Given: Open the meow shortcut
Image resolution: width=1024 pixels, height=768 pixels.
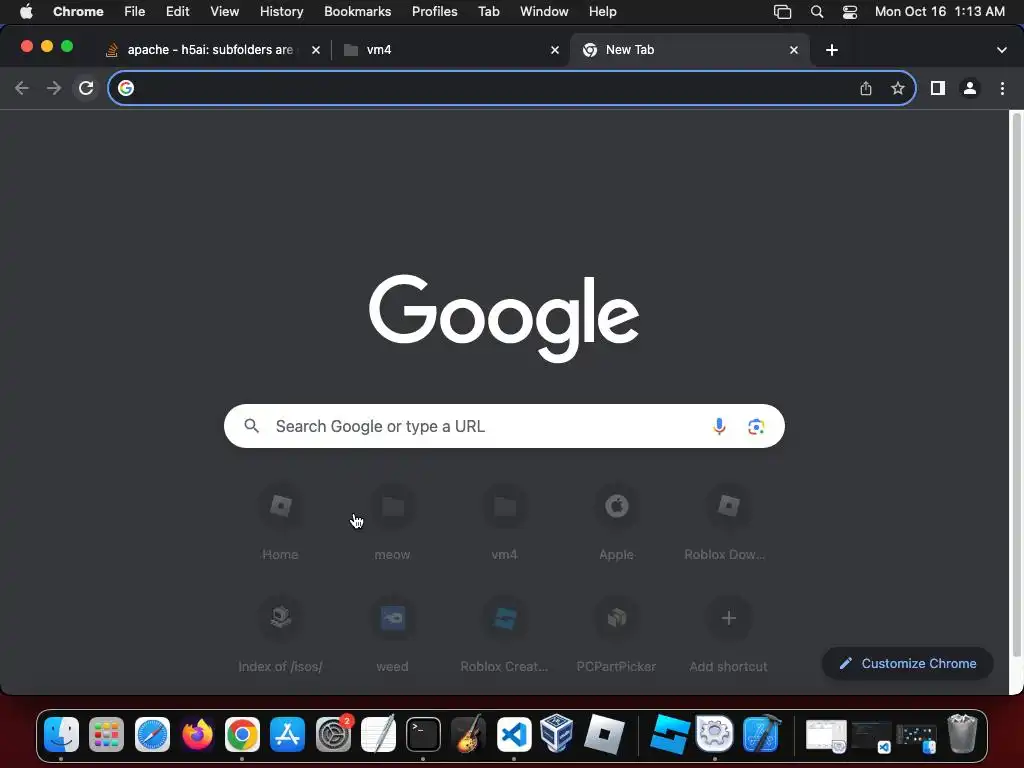Looking at the screenshot, I should pyautogui.click(x=392, y=522).
